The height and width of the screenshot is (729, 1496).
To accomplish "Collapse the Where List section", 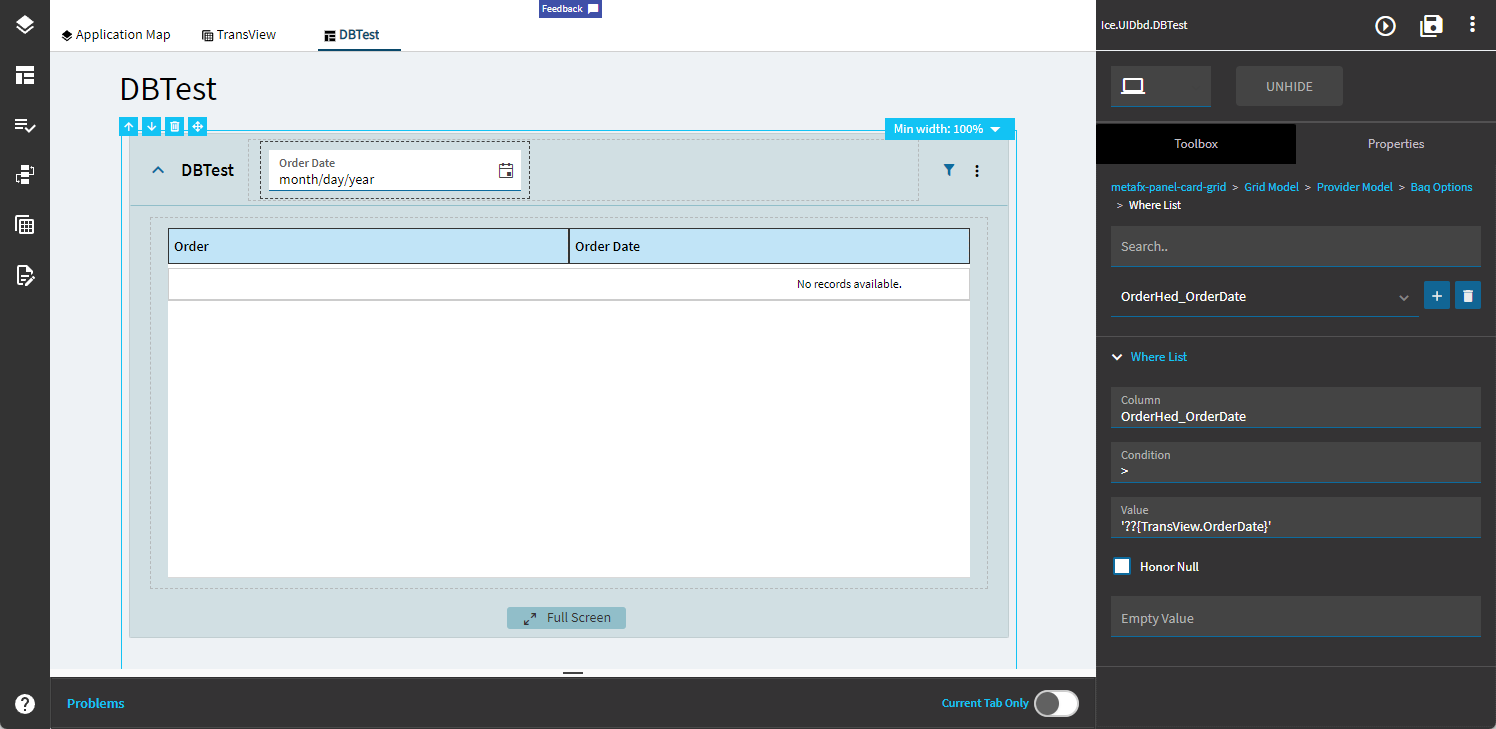I will click(x=1118, y=357).
